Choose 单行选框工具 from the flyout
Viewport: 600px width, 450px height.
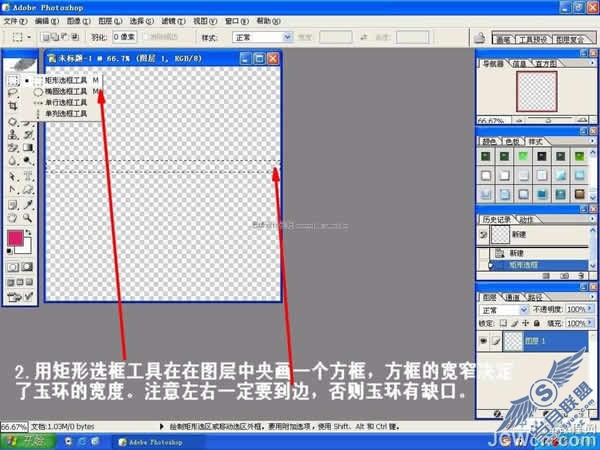(66, 103)
